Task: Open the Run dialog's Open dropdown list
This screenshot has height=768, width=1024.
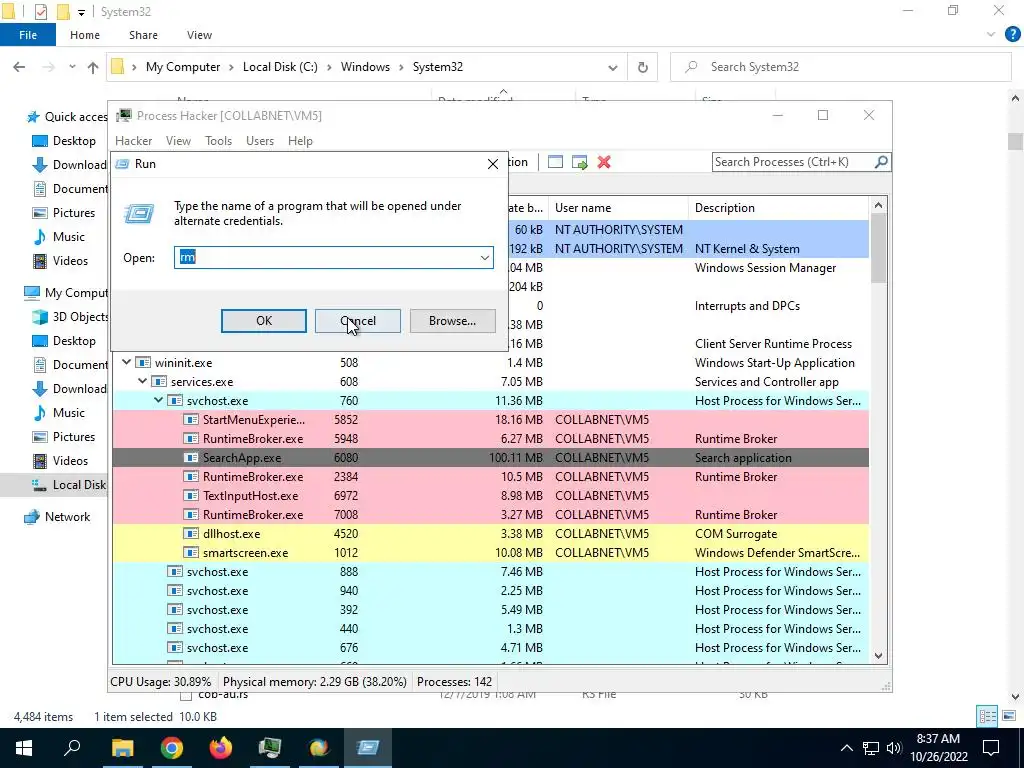Action: coord(485,257)
